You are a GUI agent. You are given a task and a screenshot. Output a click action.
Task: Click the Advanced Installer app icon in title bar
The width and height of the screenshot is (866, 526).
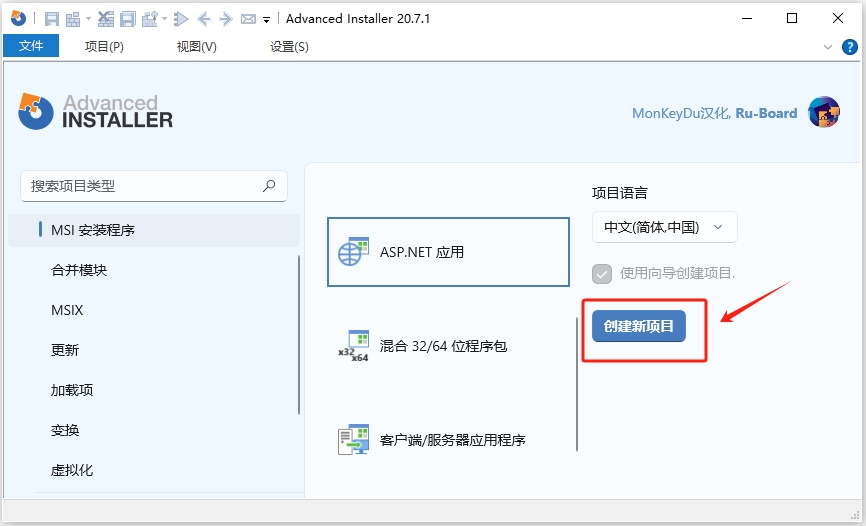18,18
